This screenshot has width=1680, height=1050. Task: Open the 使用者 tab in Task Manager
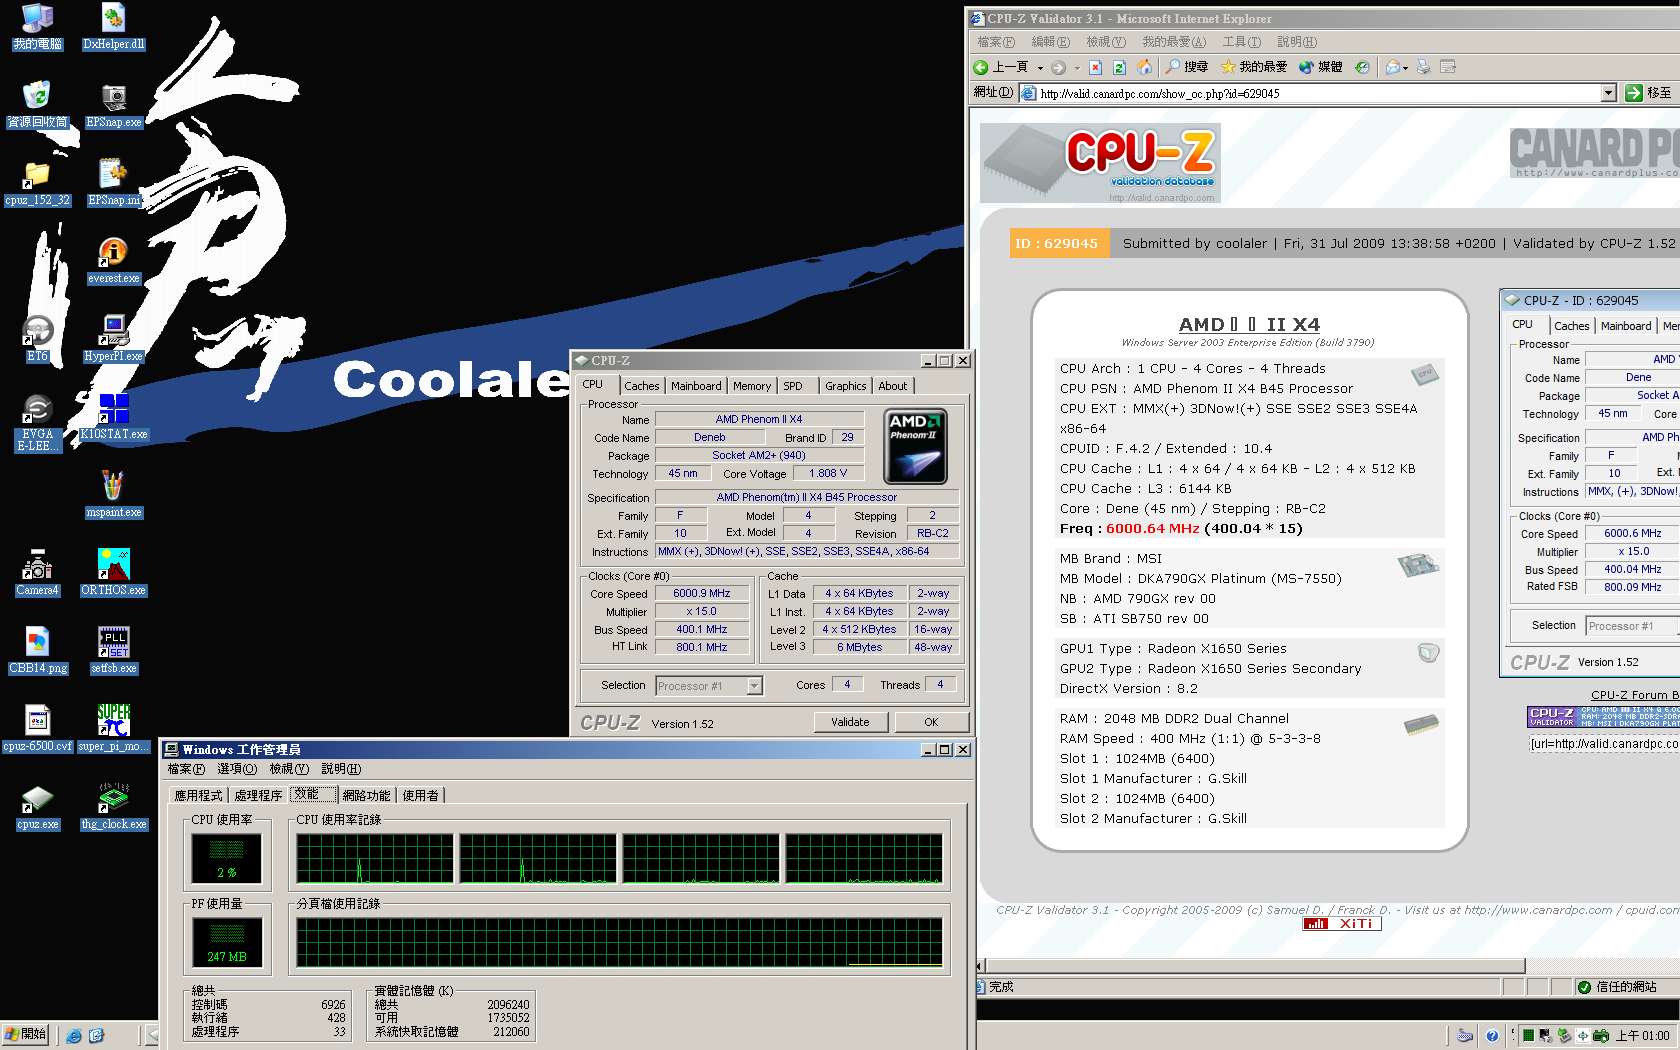point(420,796)
